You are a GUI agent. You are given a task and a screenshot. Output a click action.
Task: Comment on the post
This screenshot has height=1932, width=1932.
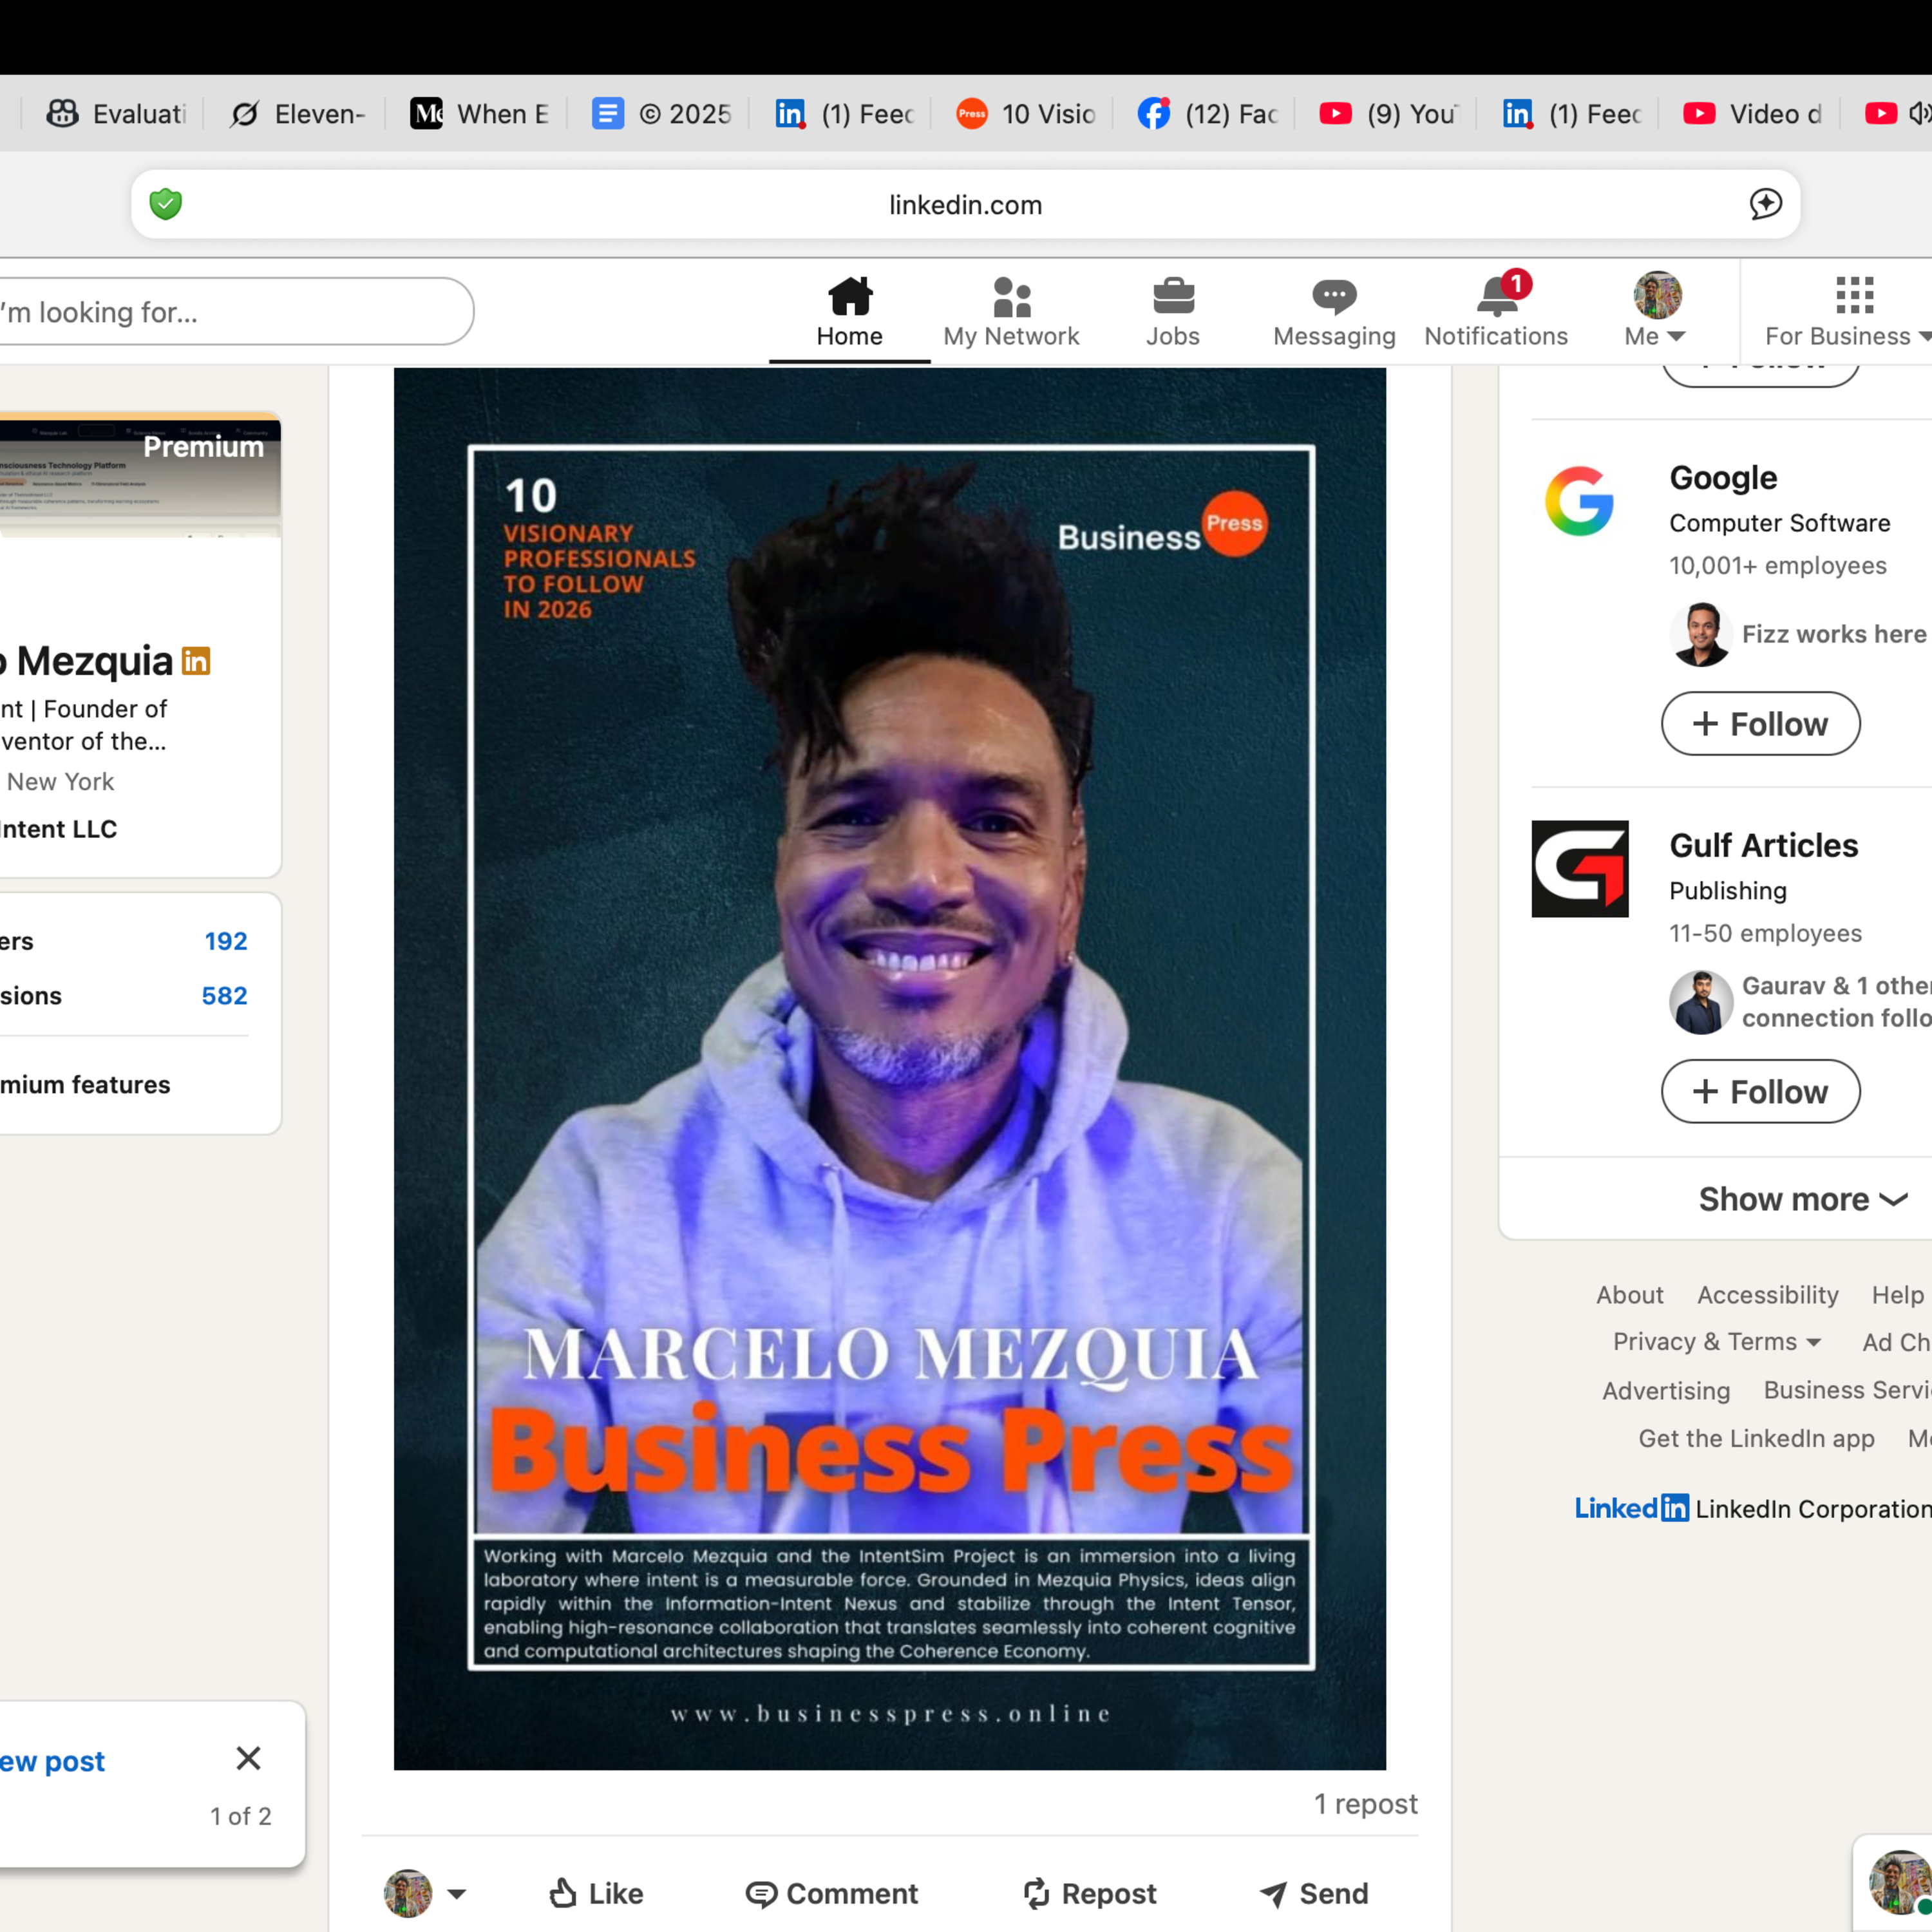[x=831, y=1894]
